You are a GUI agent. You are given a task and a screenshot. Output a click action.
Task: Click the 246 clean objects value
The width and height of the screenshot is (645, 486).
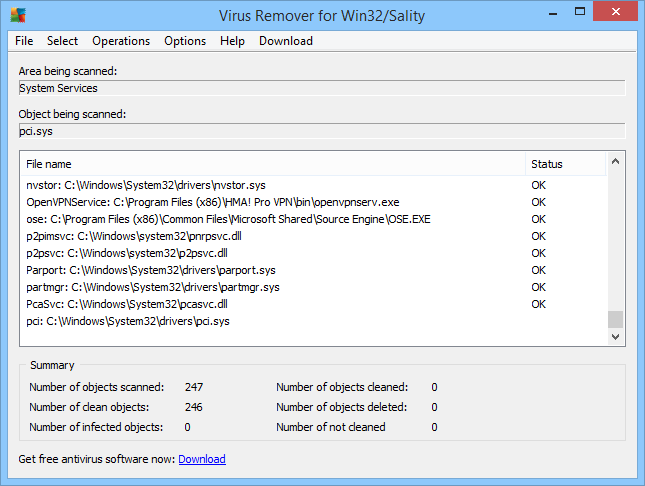click(194, 407)
